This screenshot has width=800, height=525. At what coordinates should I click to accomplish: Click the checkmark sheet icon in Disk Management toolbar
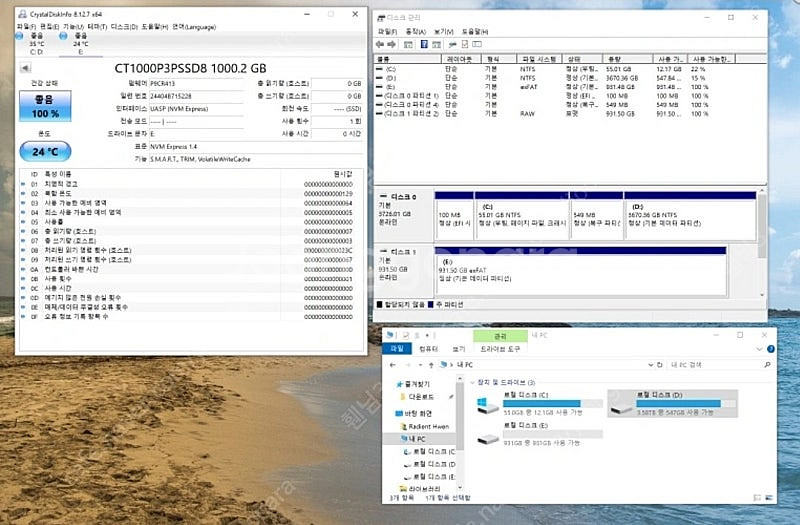[465, 44]
